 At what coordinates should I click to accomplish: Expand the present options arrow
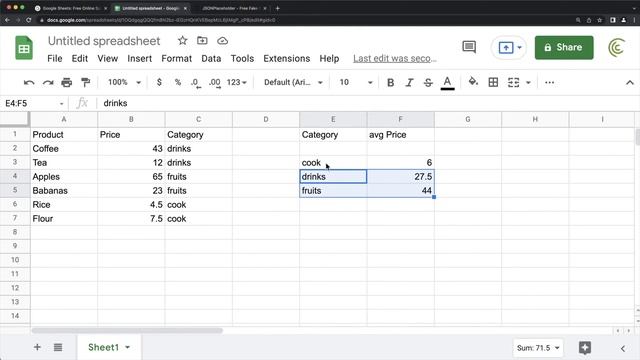[520, 47]
